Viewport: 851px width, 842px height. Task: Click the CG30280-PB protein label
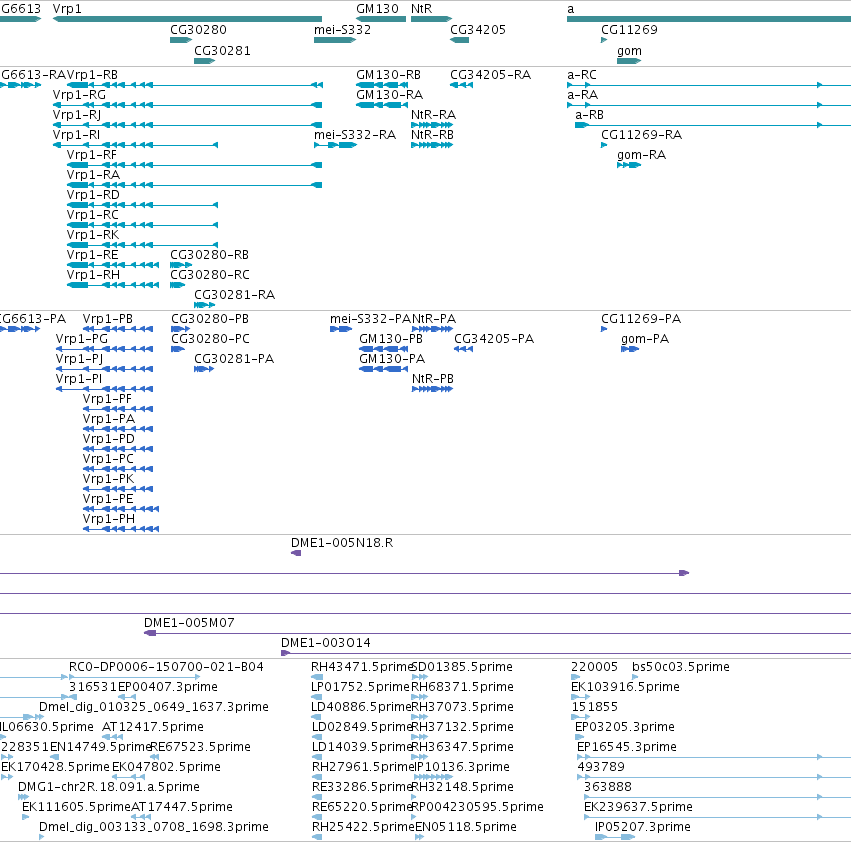(210, 319)
